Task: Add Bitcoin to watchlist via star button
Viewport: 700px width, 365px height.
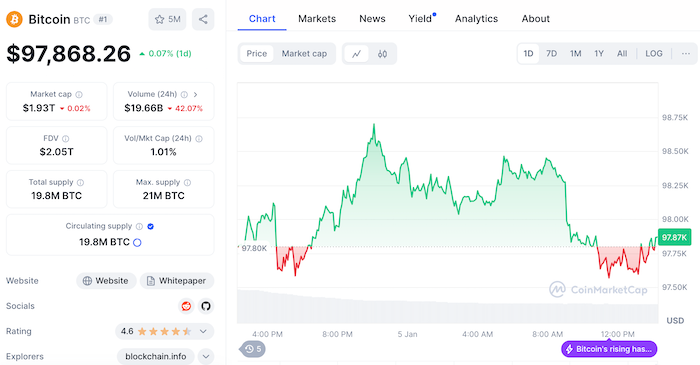Action: [167, 19]
